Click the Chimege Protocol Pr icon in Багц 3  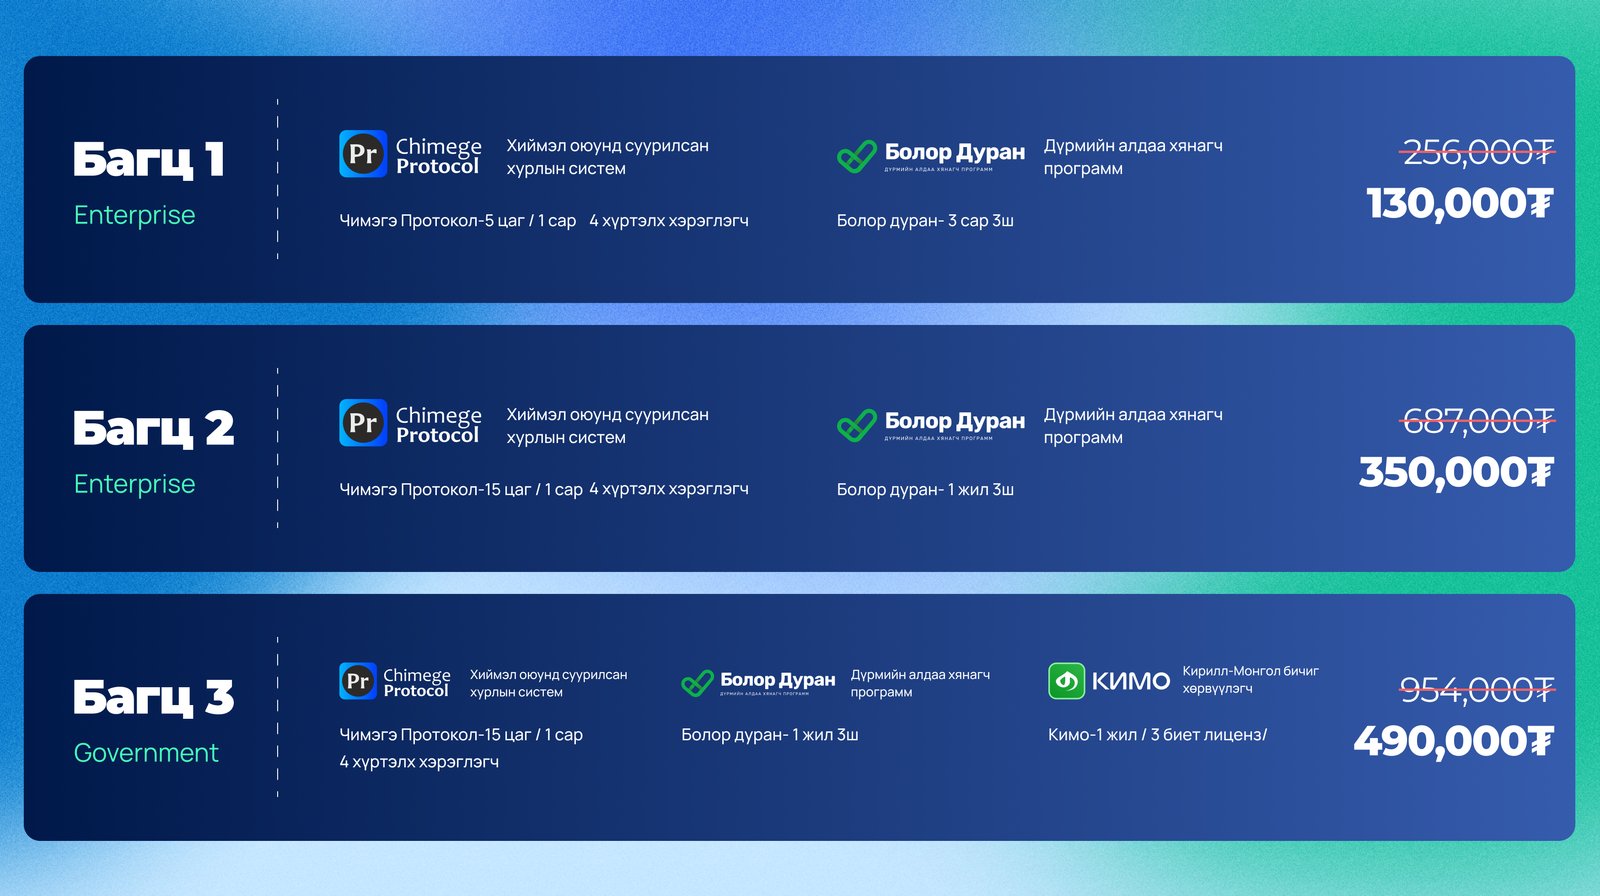tap(358, 681)
